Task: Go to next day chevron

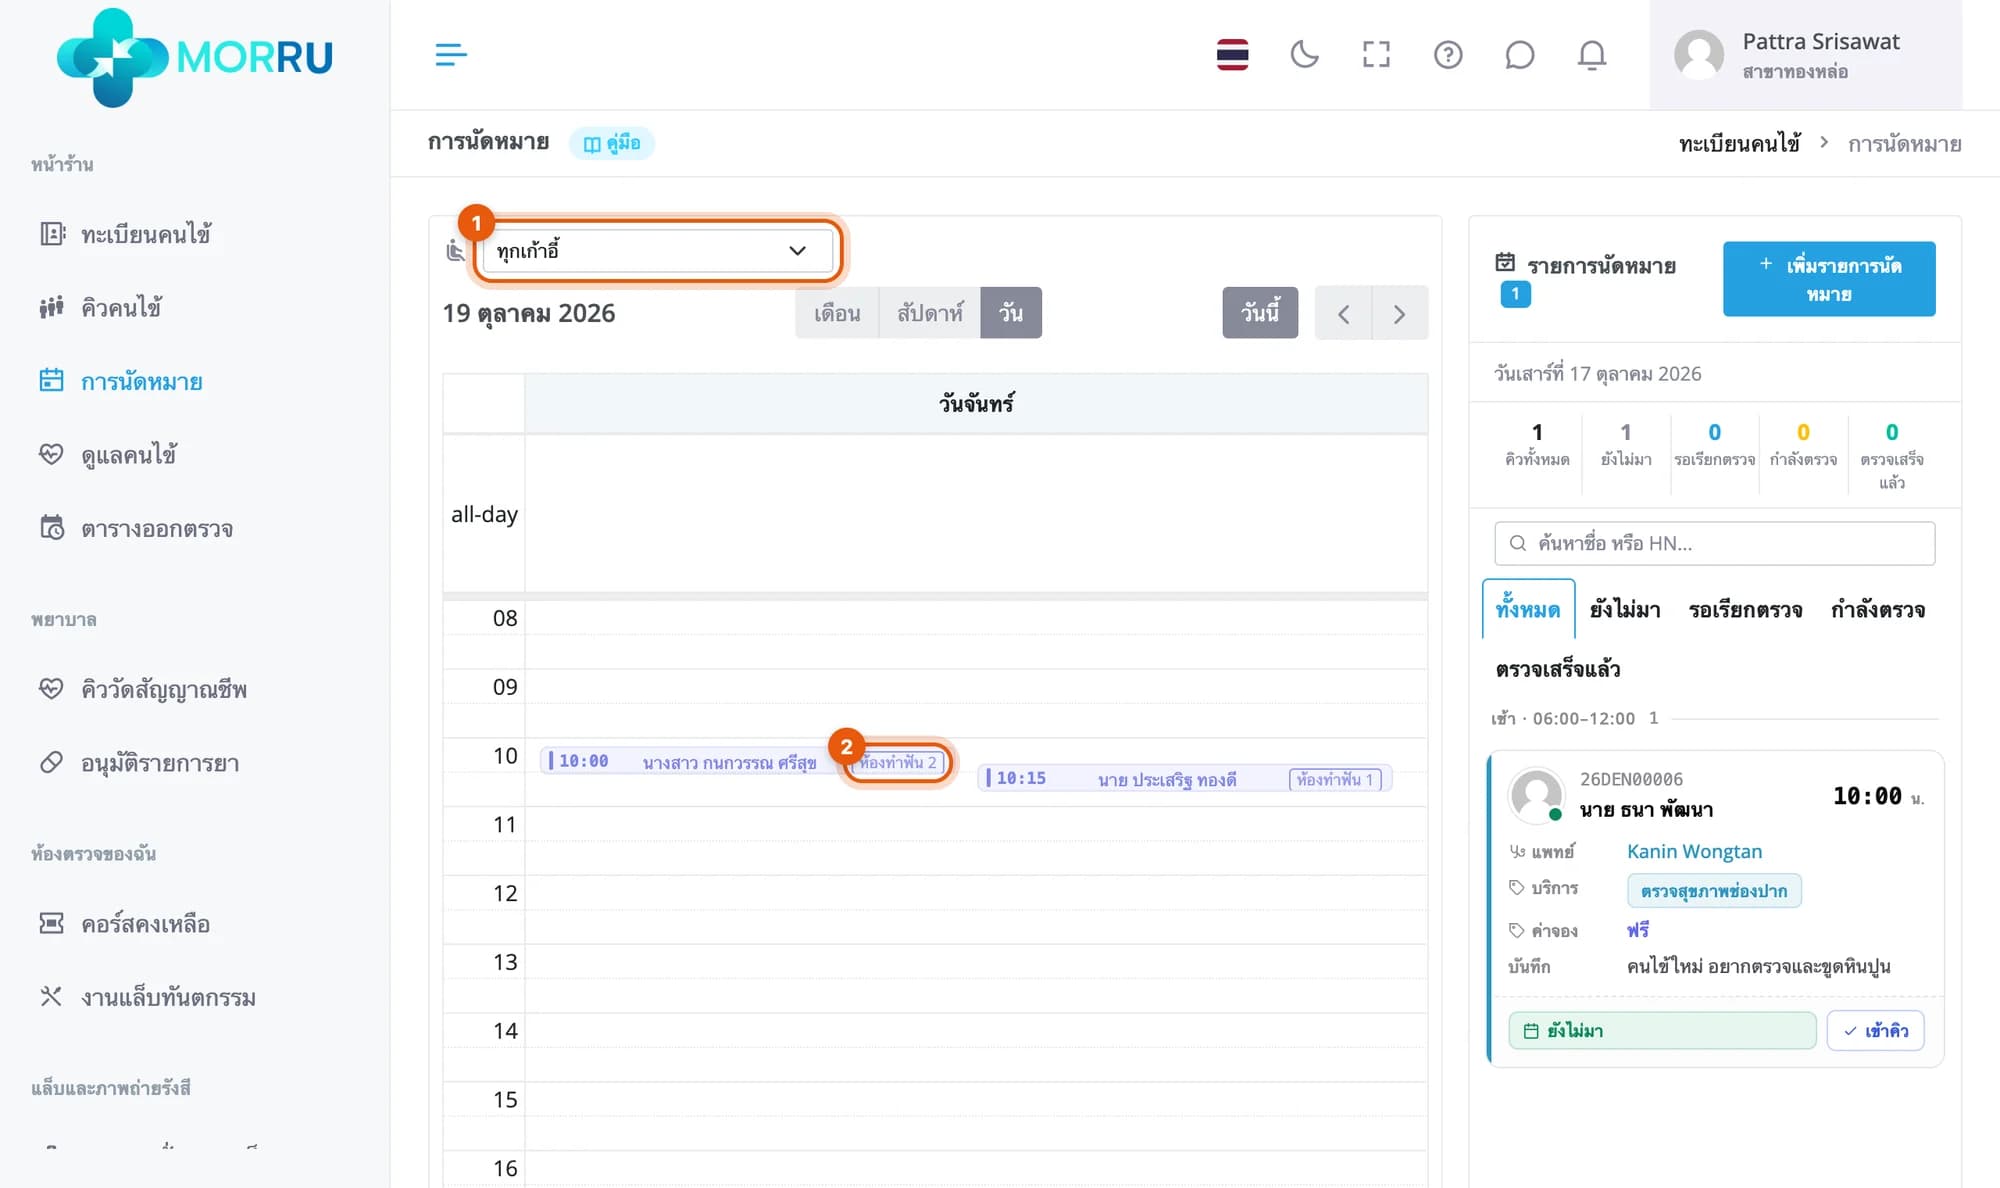Action: tap(1400, 314)
